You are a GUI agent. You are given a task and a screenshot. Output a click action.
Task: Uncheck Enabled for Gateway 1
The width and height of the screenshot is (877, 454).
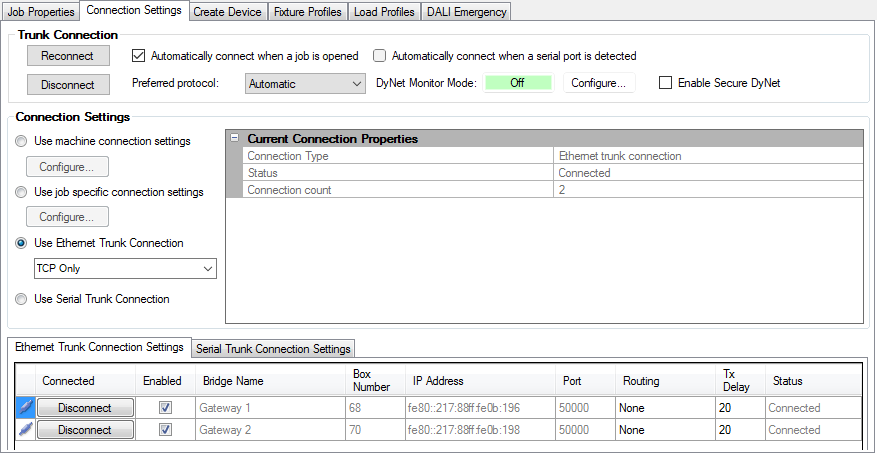tap(166, 408)
